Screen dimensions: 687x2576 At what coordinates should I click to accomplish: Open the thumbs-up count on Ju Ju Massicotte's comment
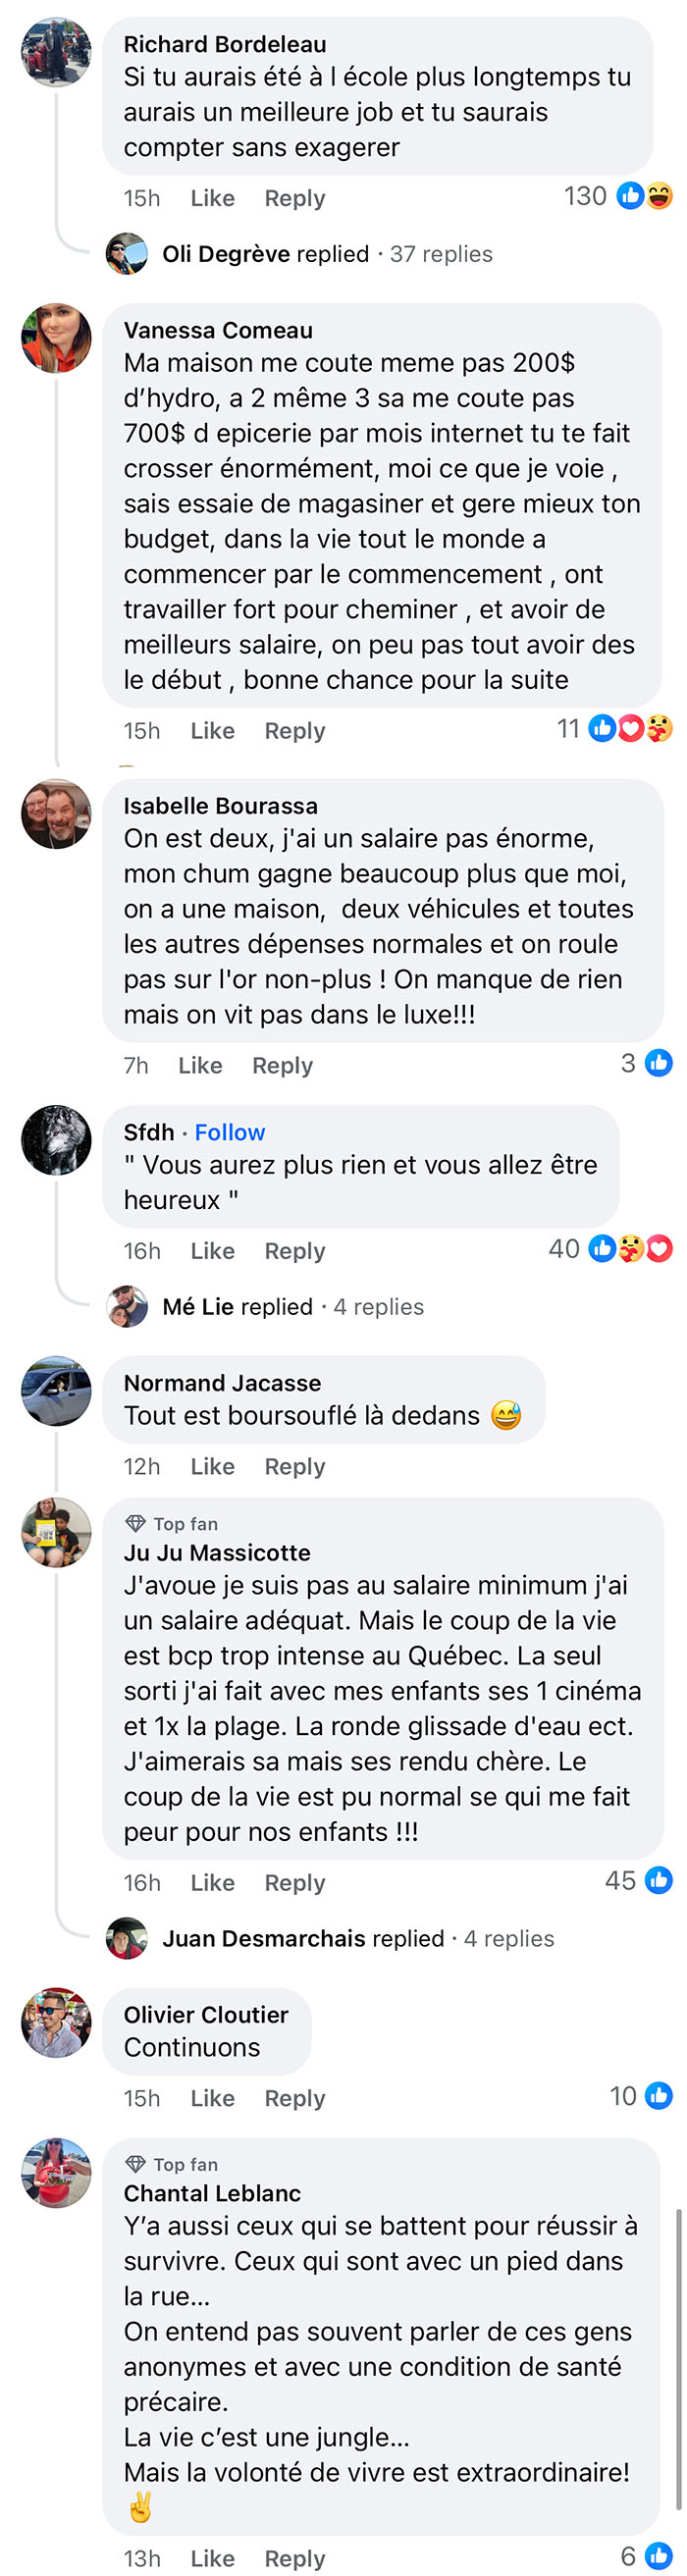[638, 1881]
